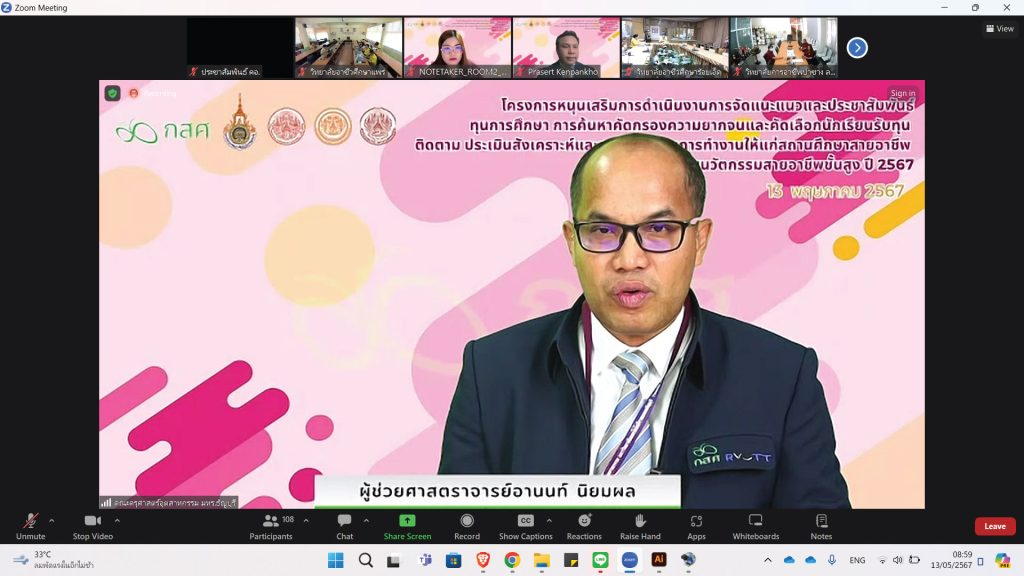Click the Recording indicator
This screenshot has height=576, width=1024.
click(152, 93)
